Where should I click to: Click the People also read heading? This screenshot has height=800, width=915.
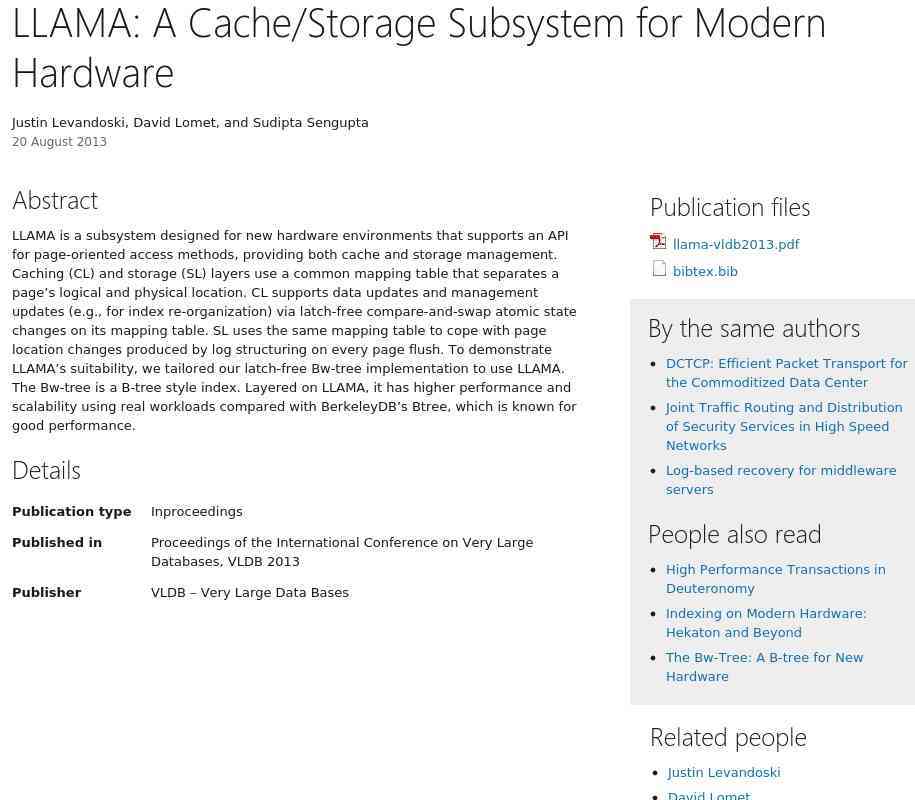click(x=734, y=534)
